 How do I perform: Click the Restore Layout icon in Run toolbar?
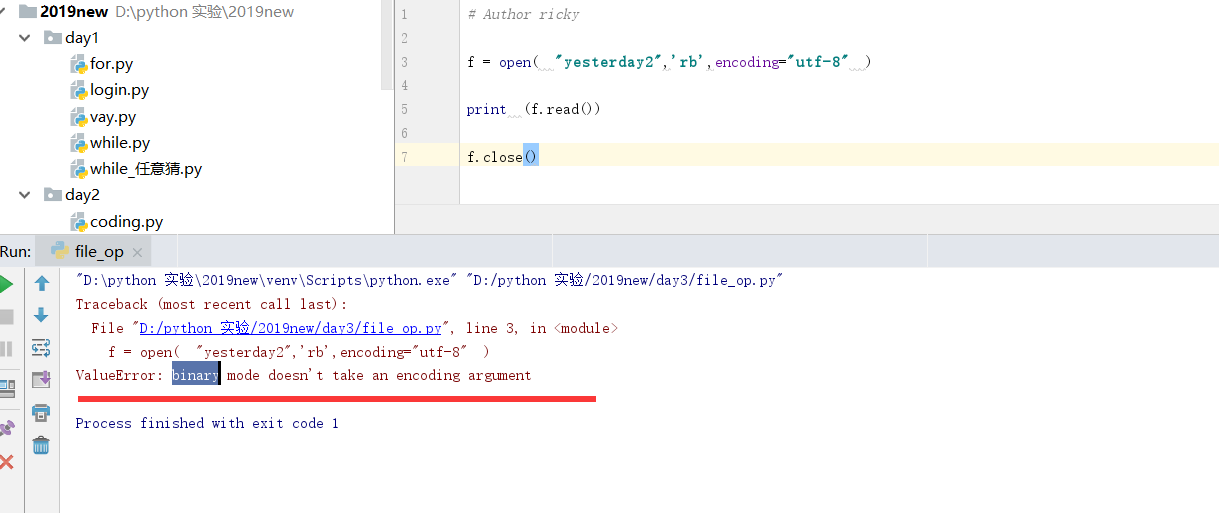pyautogui.click(x=6, y=387)
